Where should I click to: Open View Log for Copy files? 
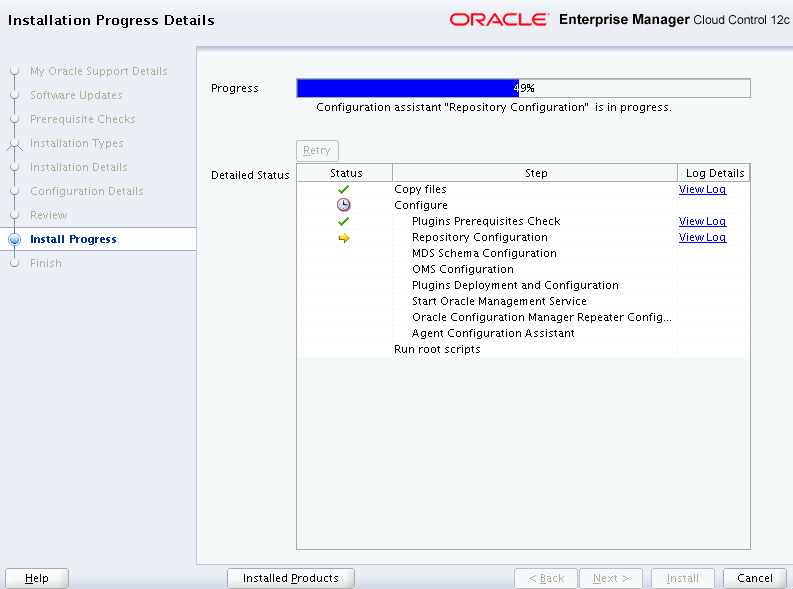coord(702,189)
